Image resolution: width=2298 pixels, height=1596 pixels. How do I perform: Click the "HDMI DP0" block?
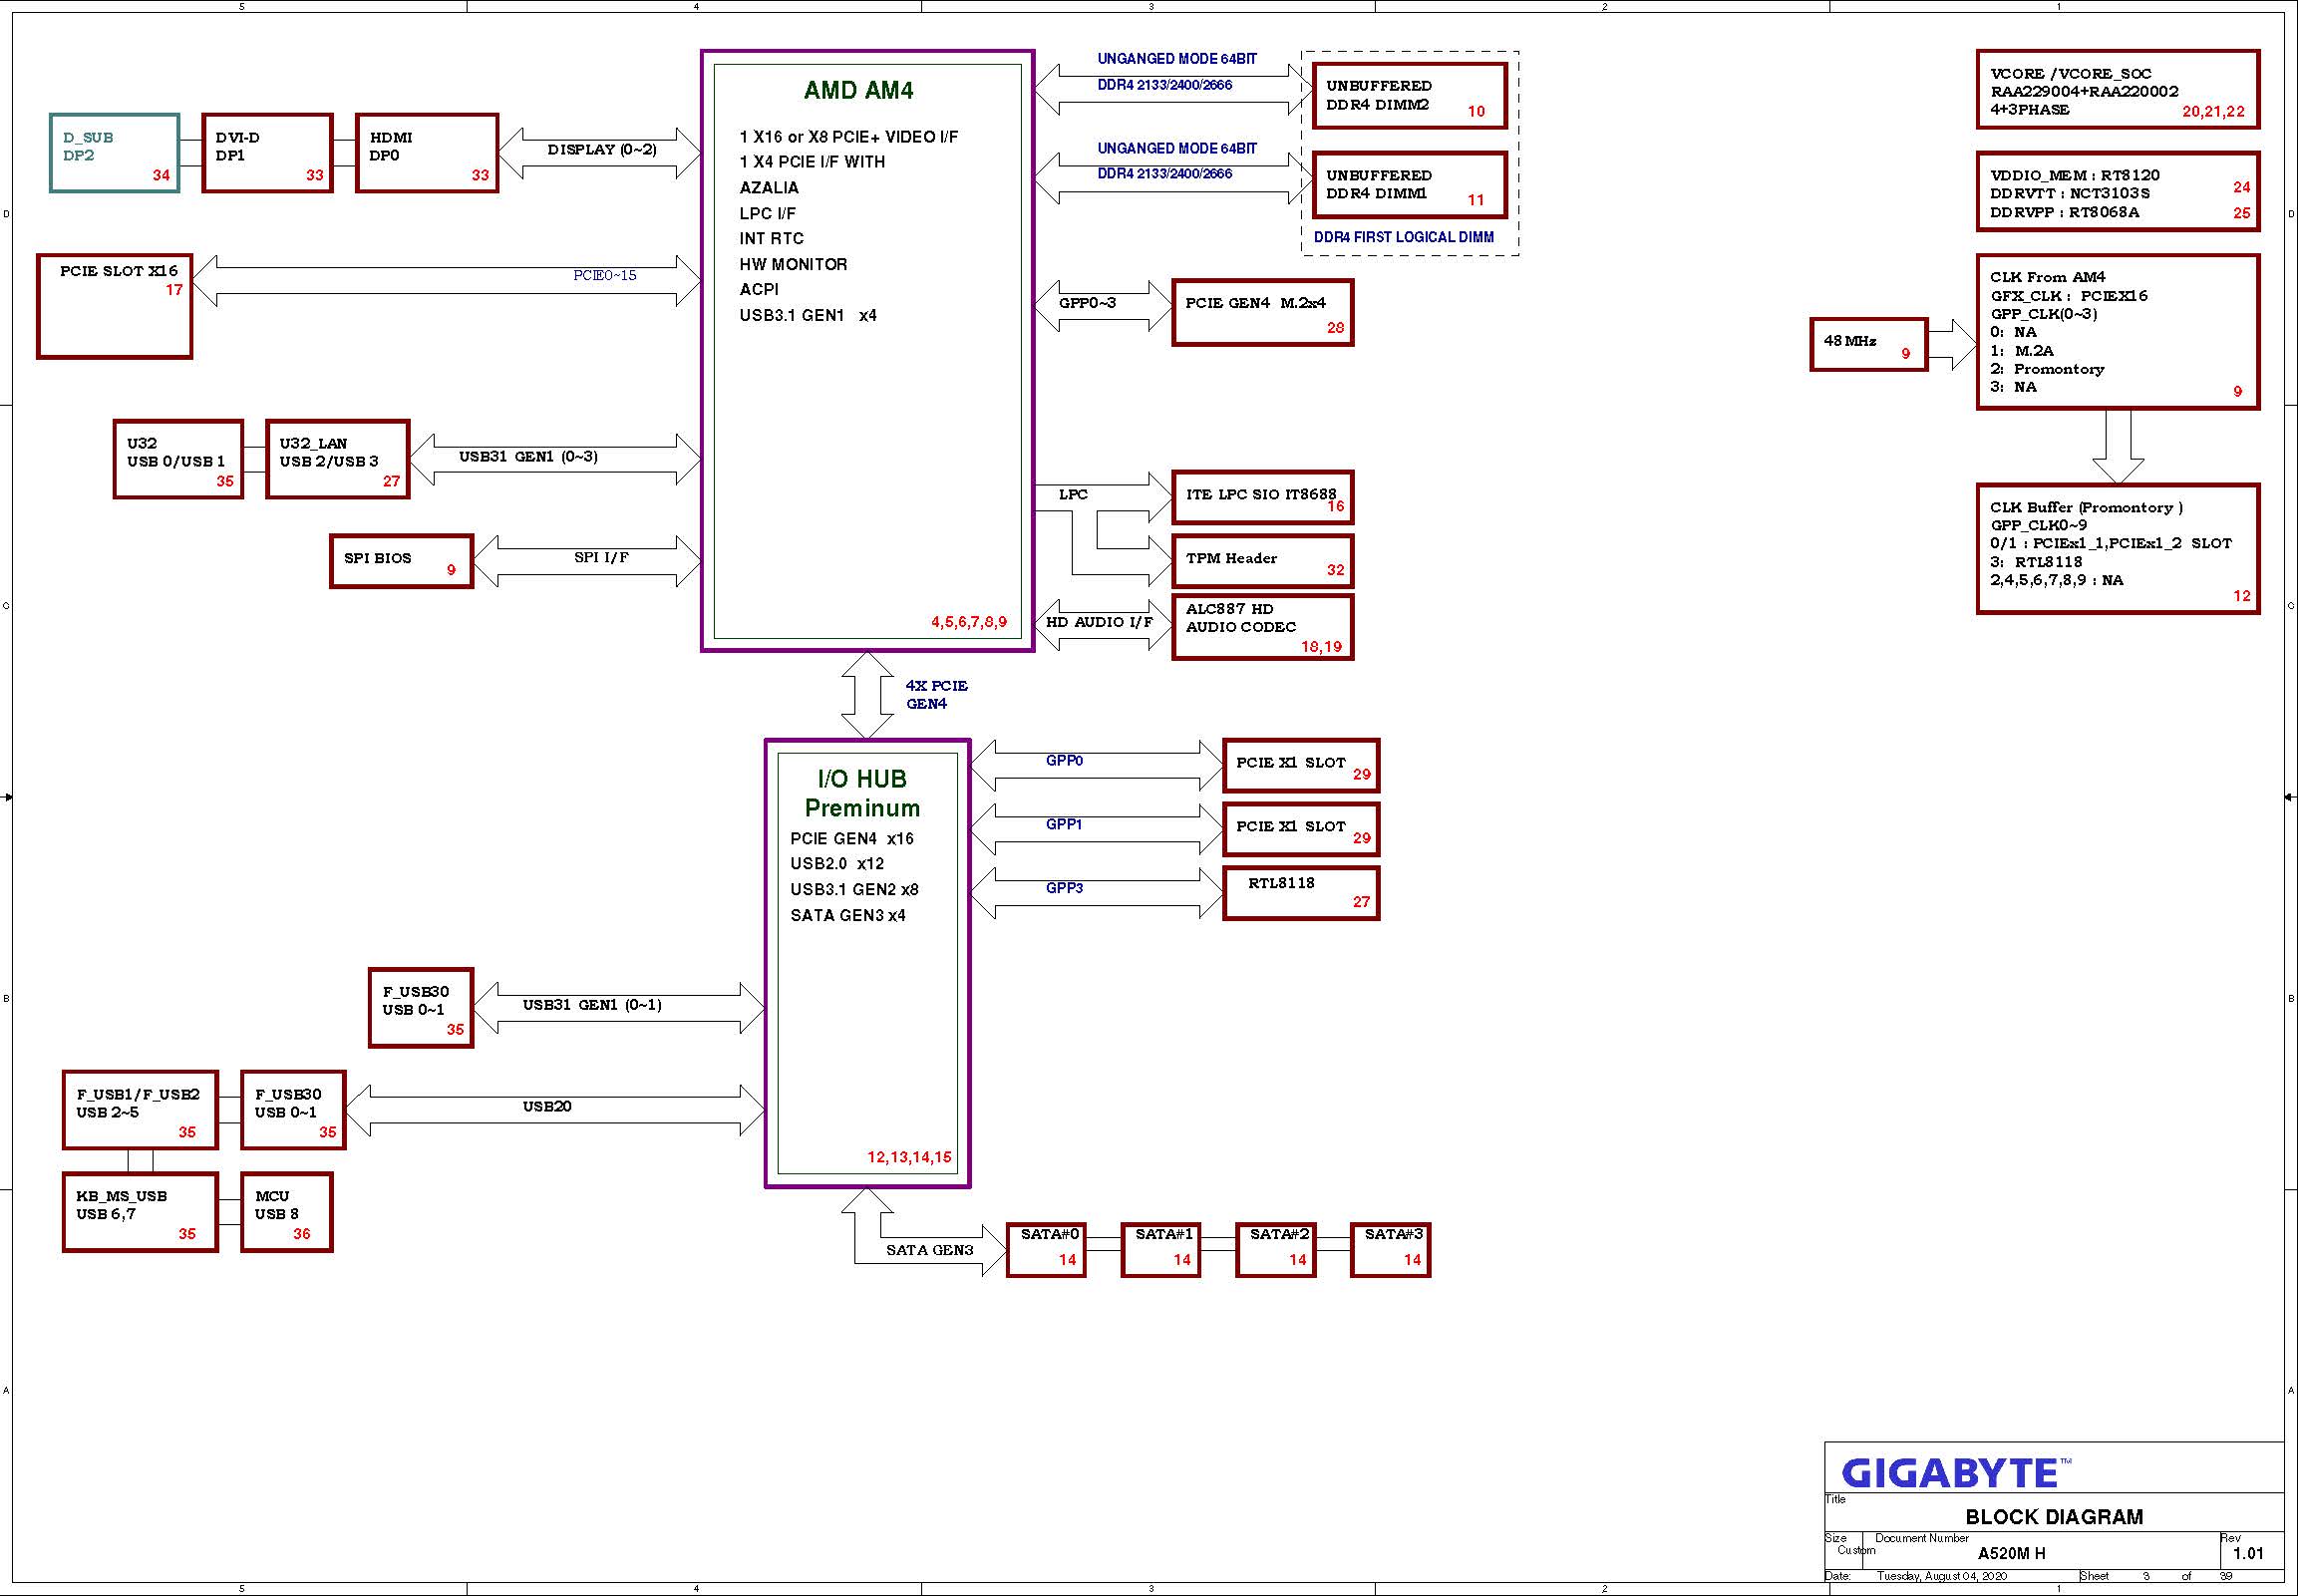tap(427, 153)
